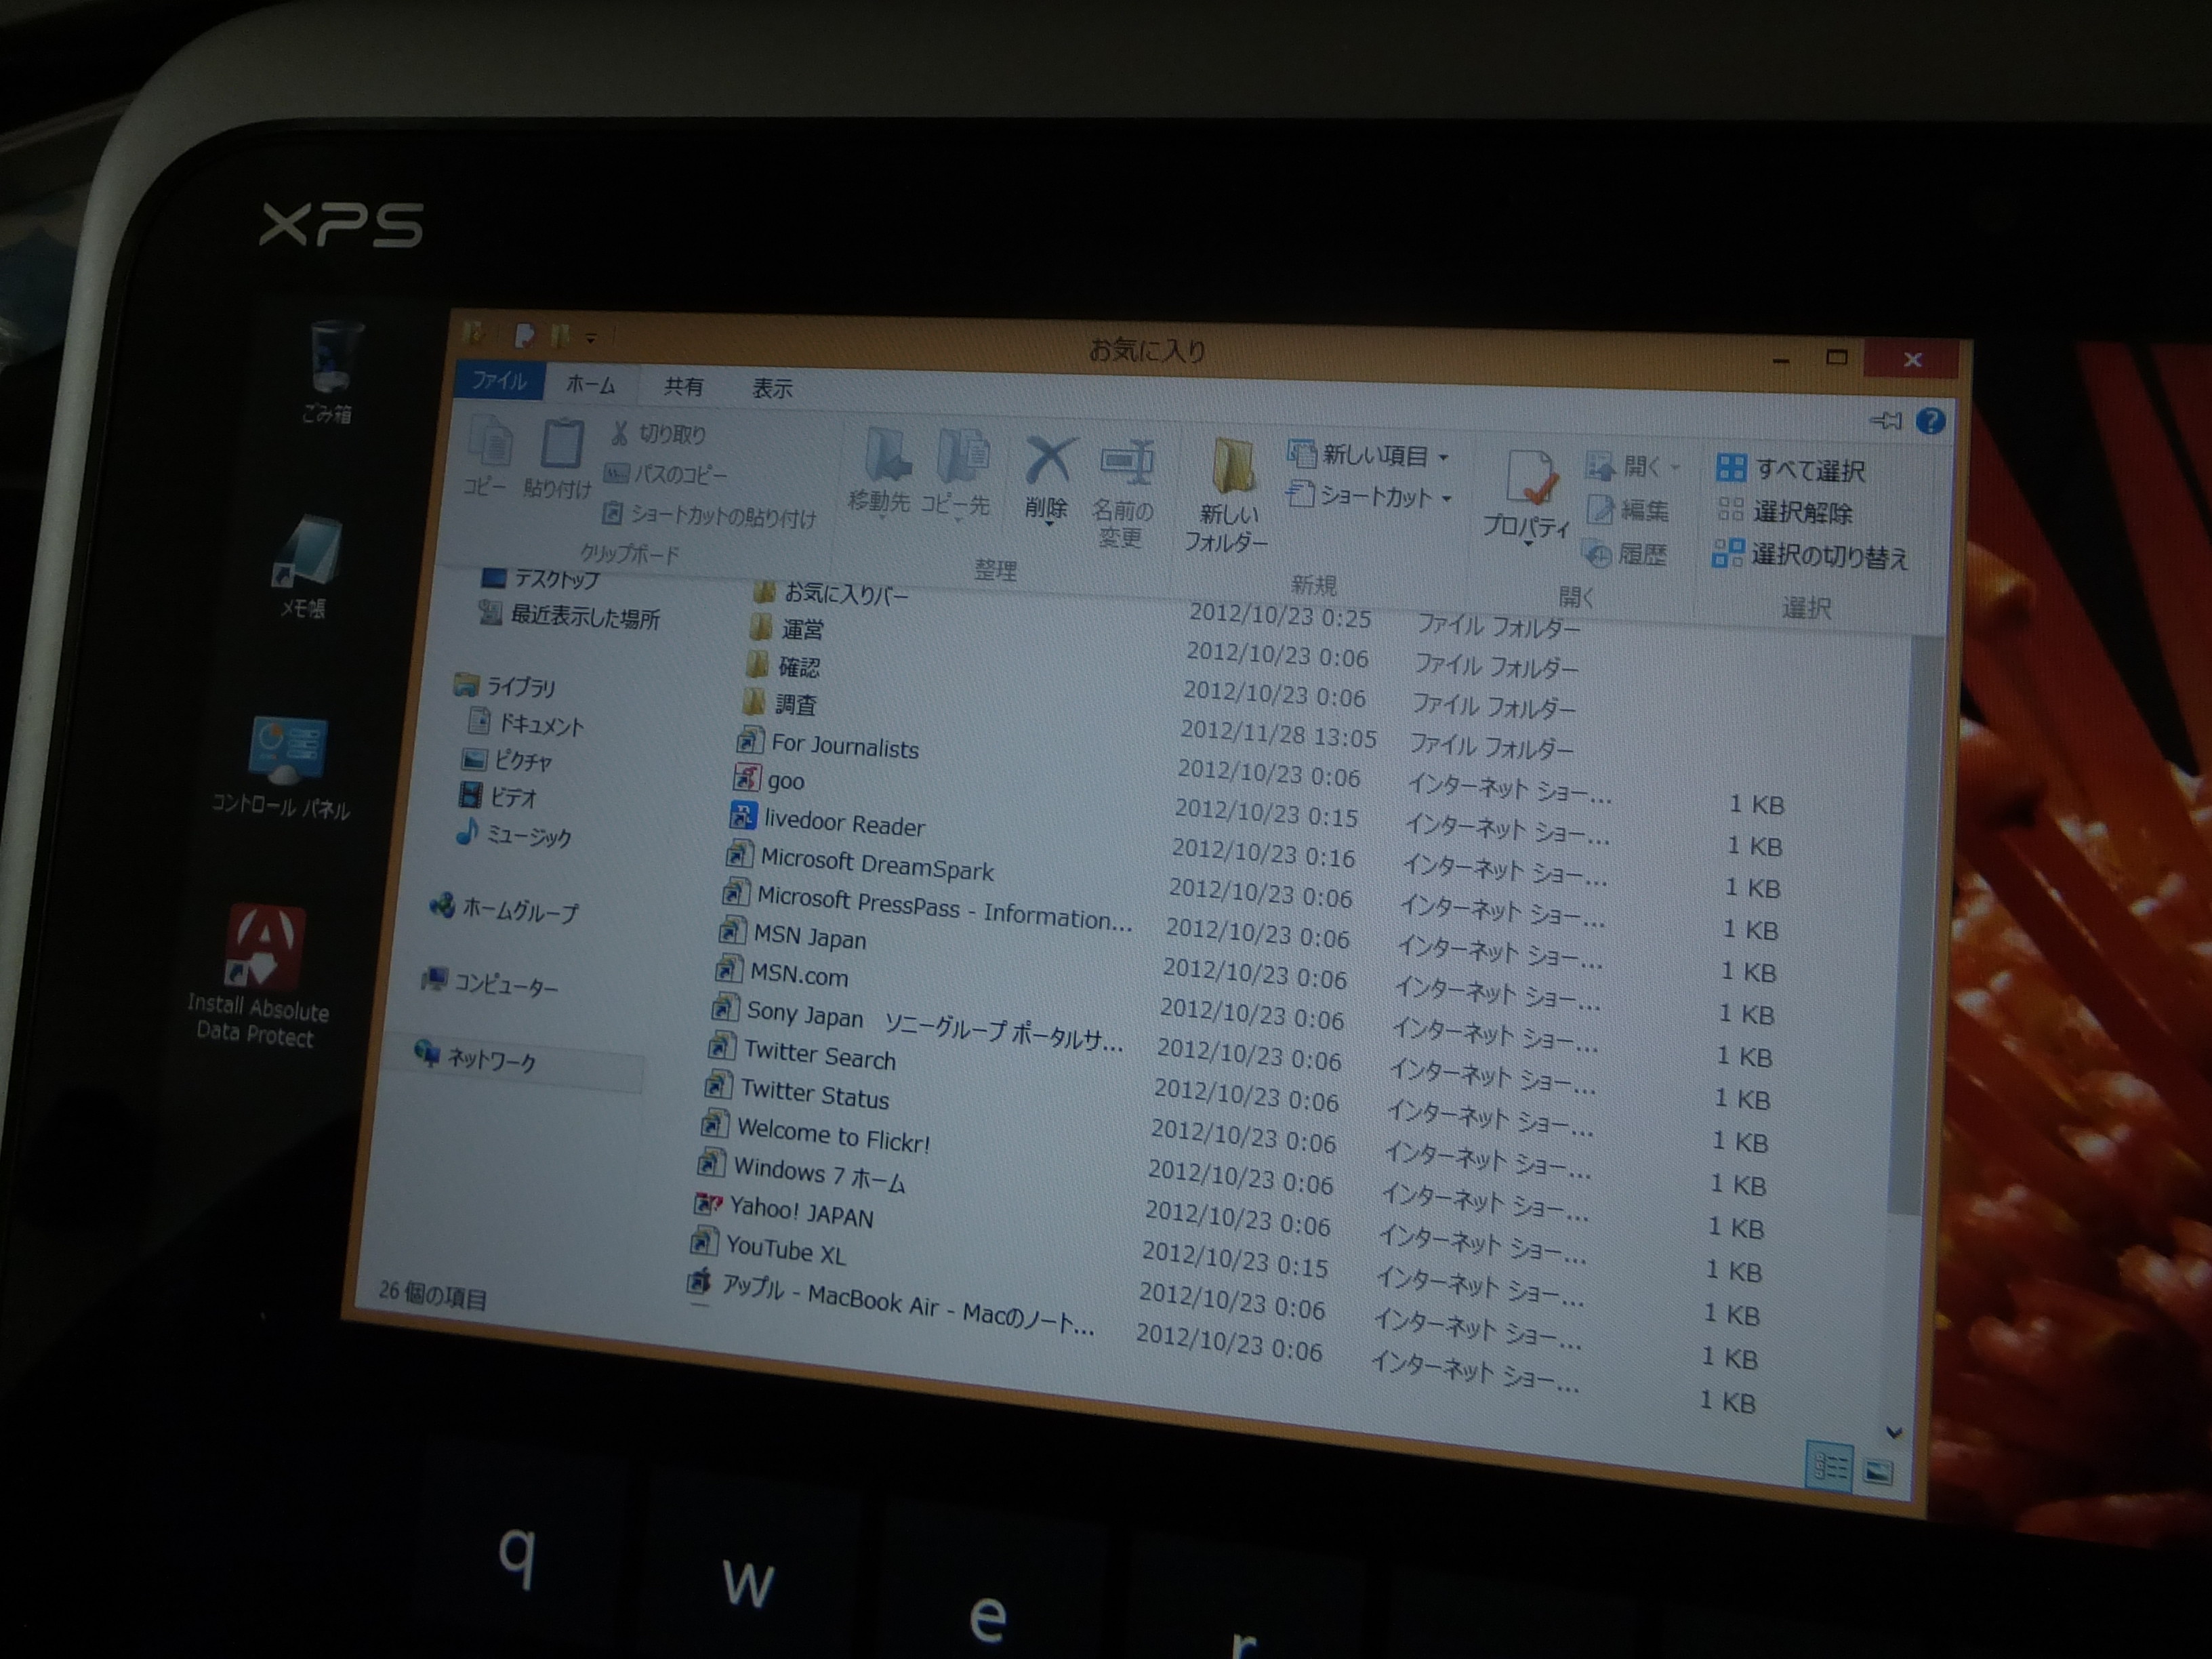Open the ファイル tab

click(x=499, y=380)
